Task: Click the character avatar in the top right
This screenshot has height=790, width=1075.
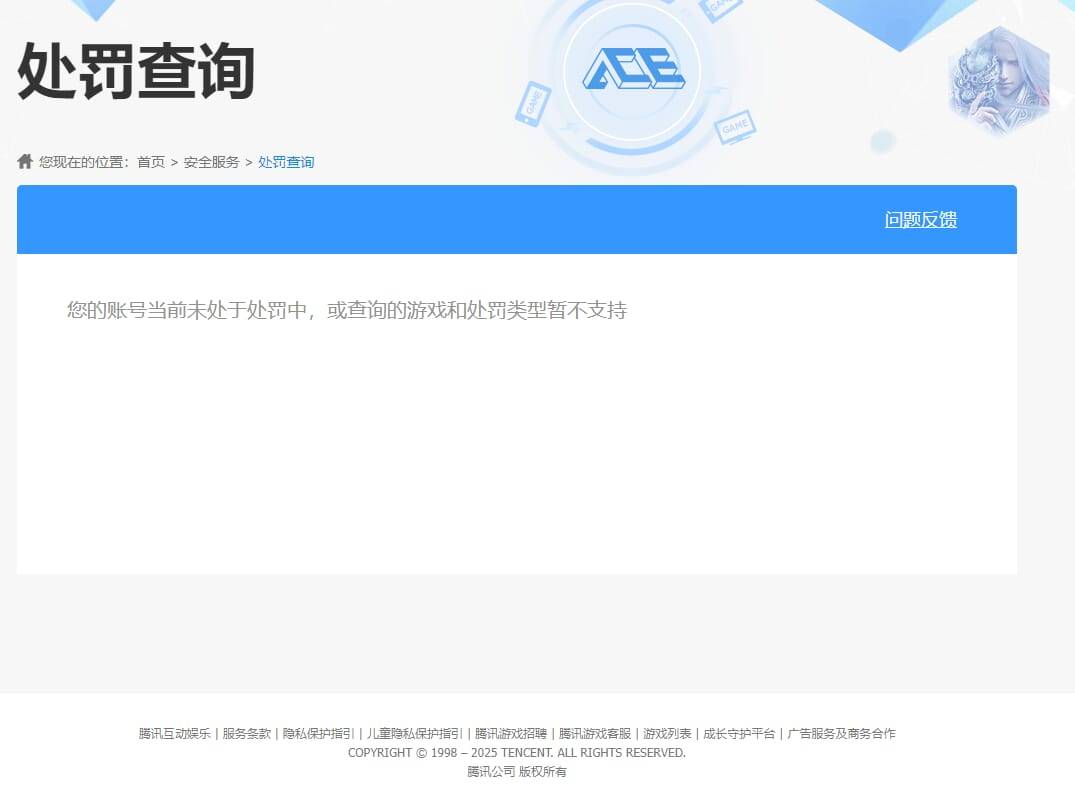Action: tap(997, 78)
